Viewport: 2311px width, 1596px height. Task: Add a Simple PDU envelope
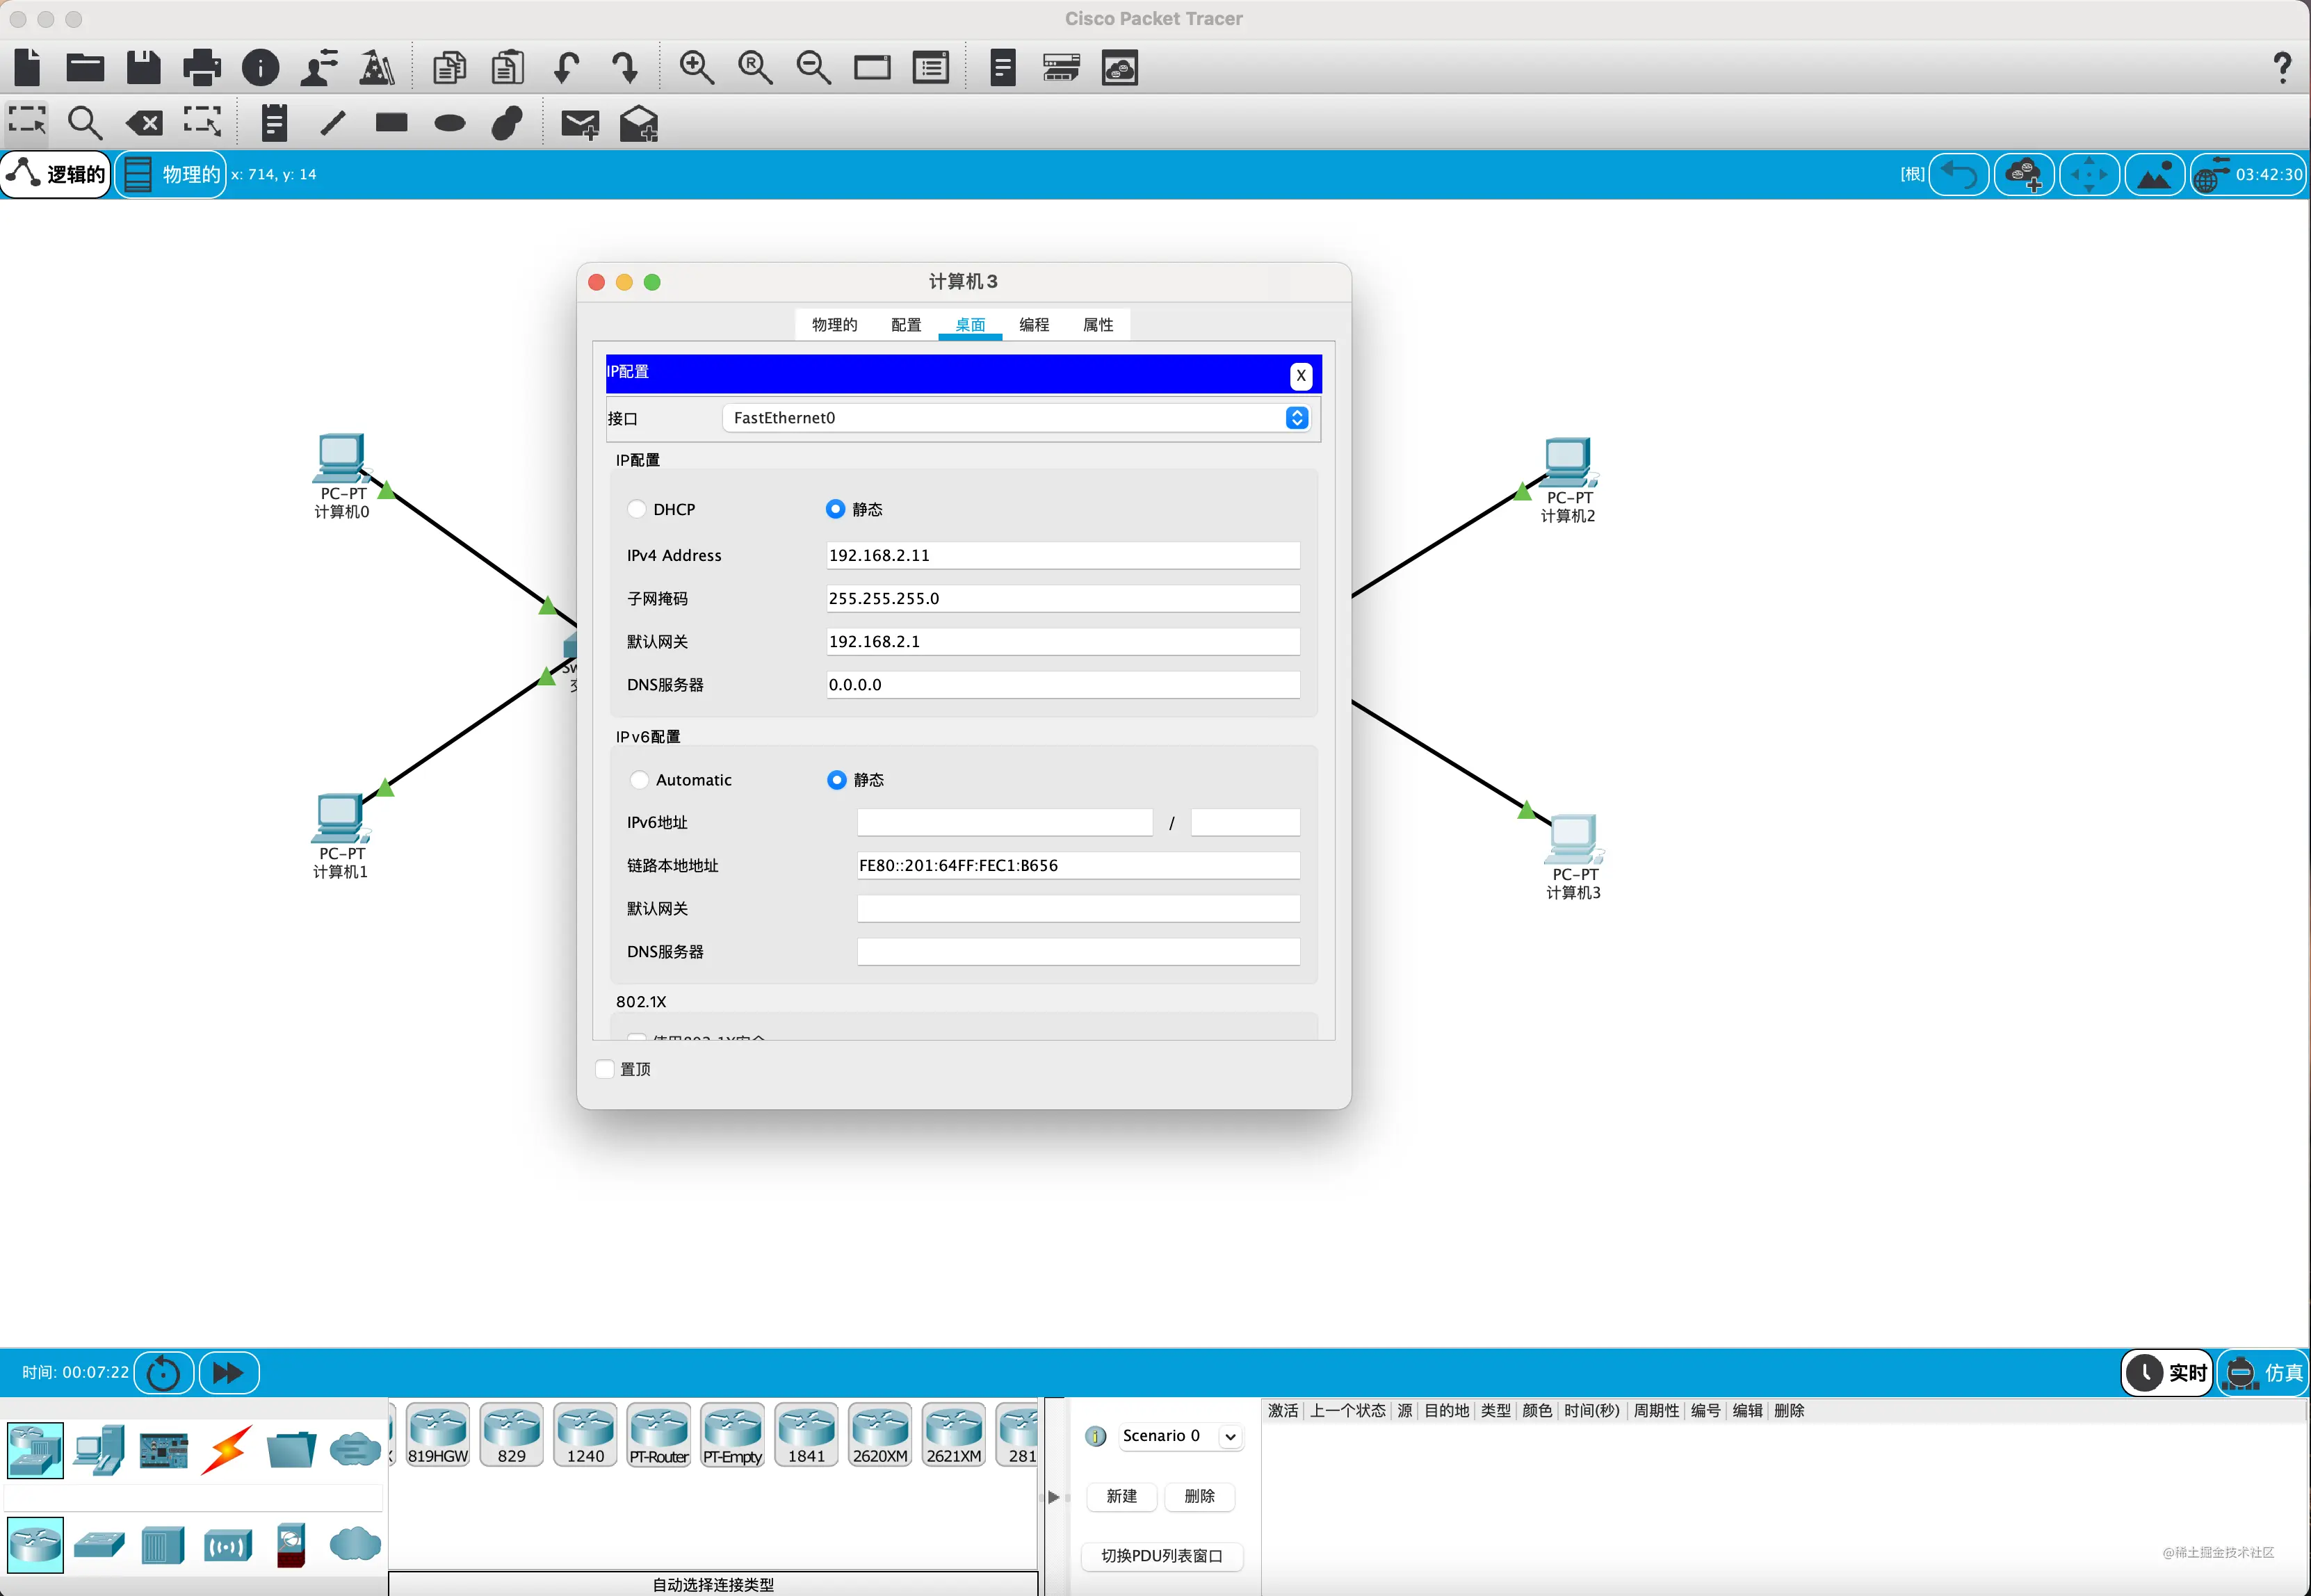tap(580, 124)
